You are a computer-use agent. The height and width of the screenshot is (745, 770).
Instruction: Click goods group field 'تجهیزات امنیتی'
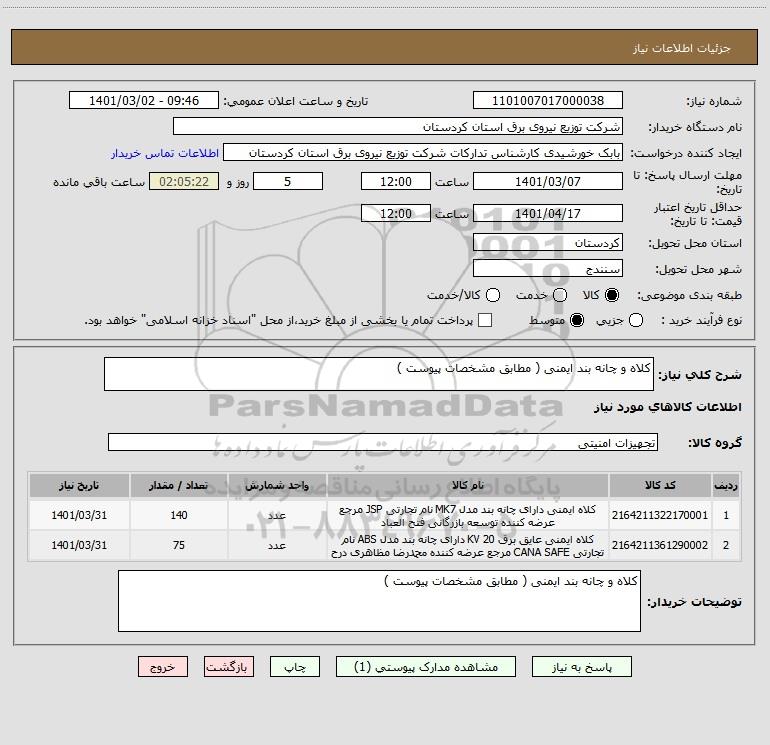383,442
